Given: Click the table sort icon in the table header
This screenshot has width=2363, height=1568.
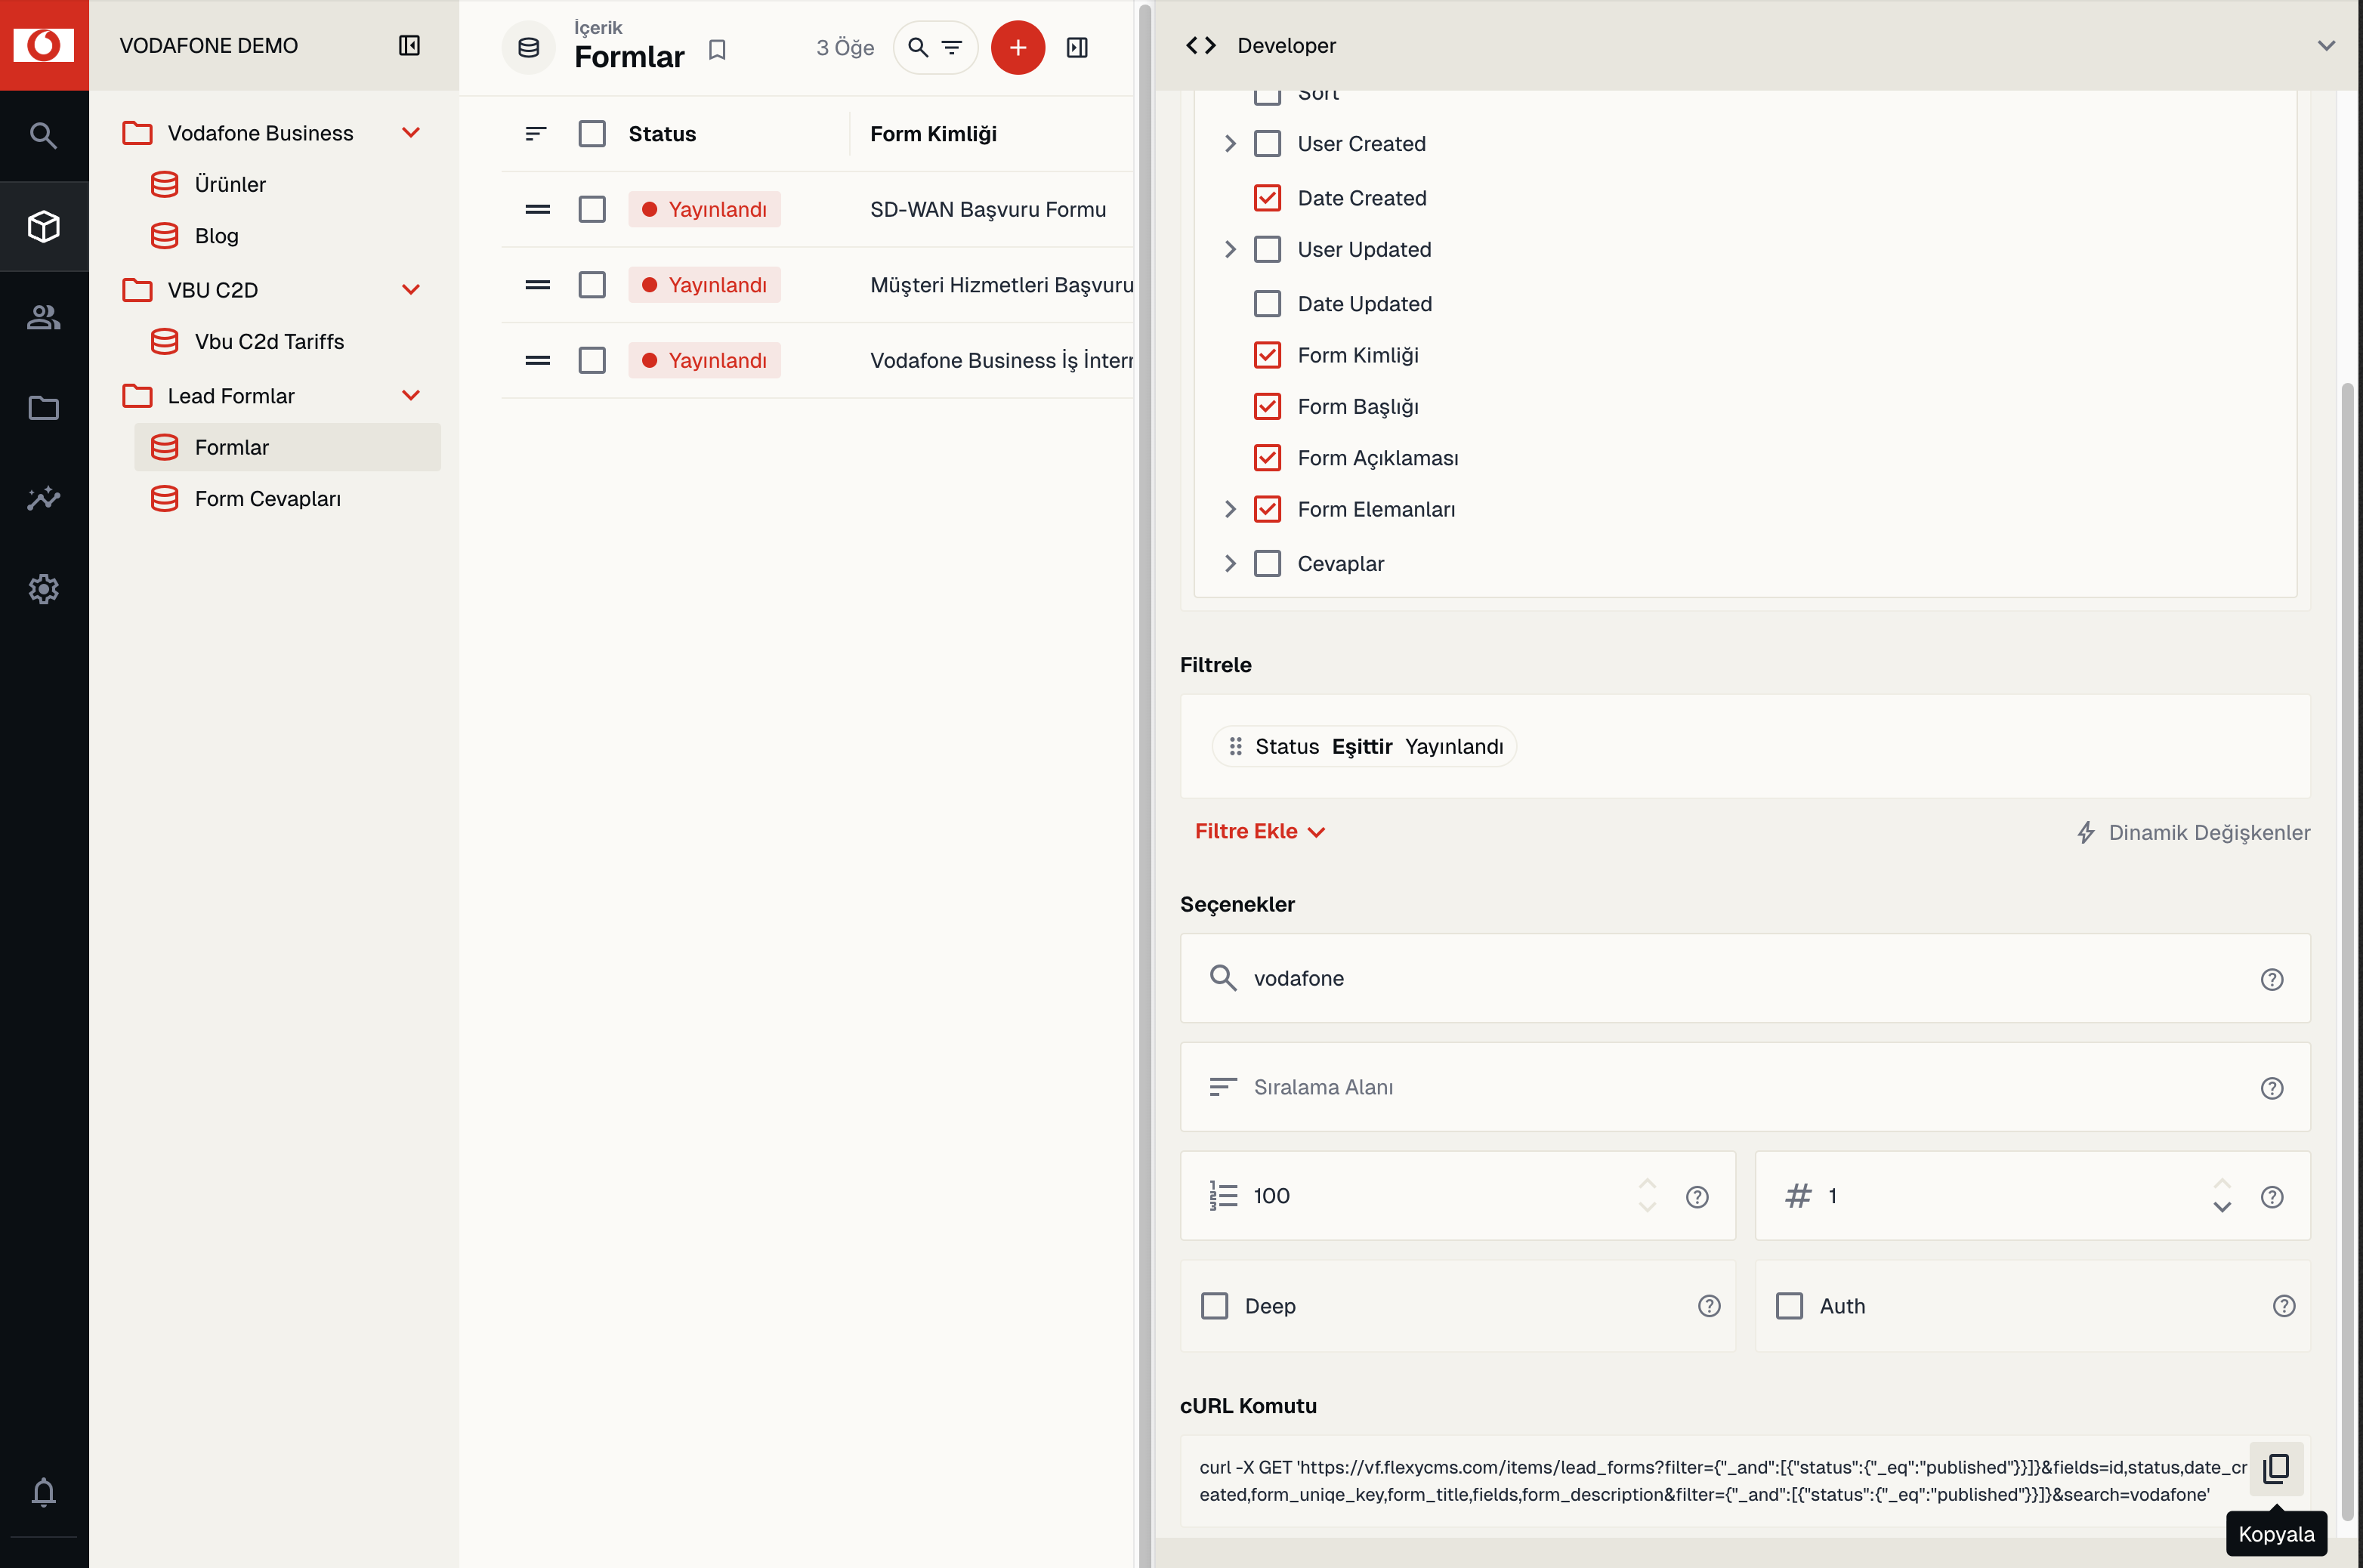Looking at the screenshot, I should click(536, 133).
